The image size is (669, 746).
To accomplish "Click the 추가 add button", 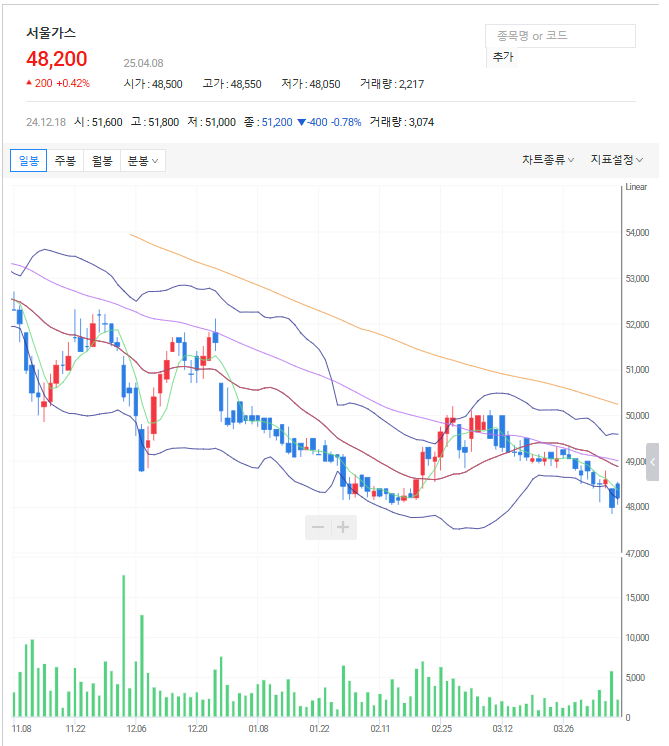I will coord(502,57).
